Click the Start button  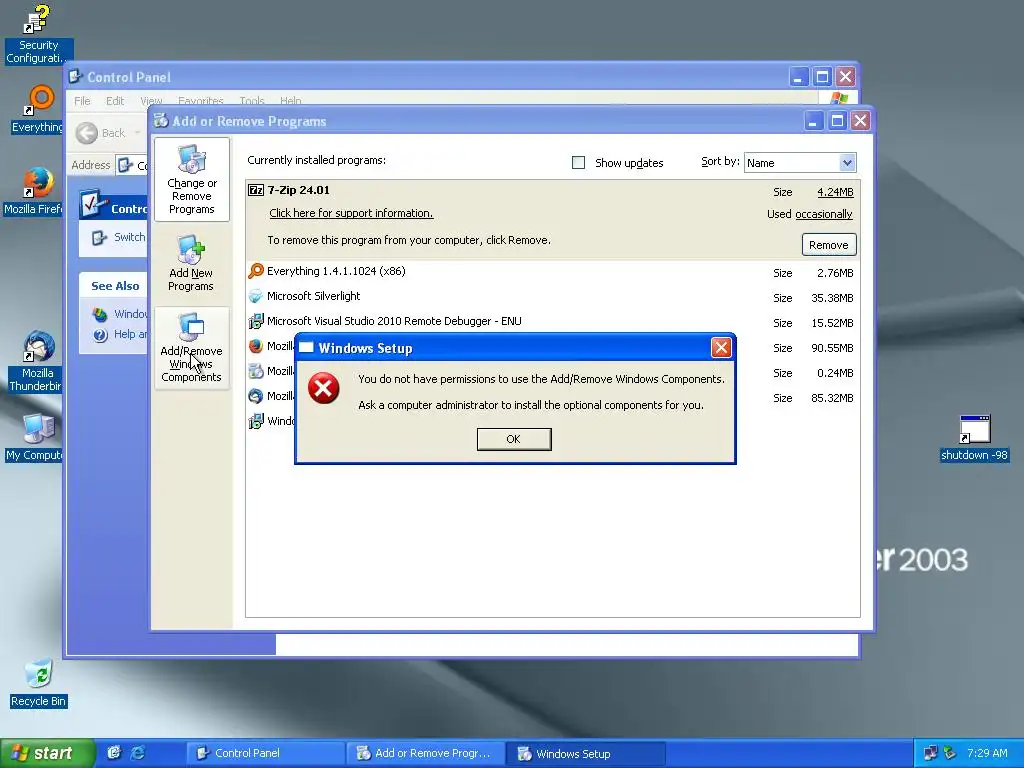pyautogui.click(x=47, y=753)
